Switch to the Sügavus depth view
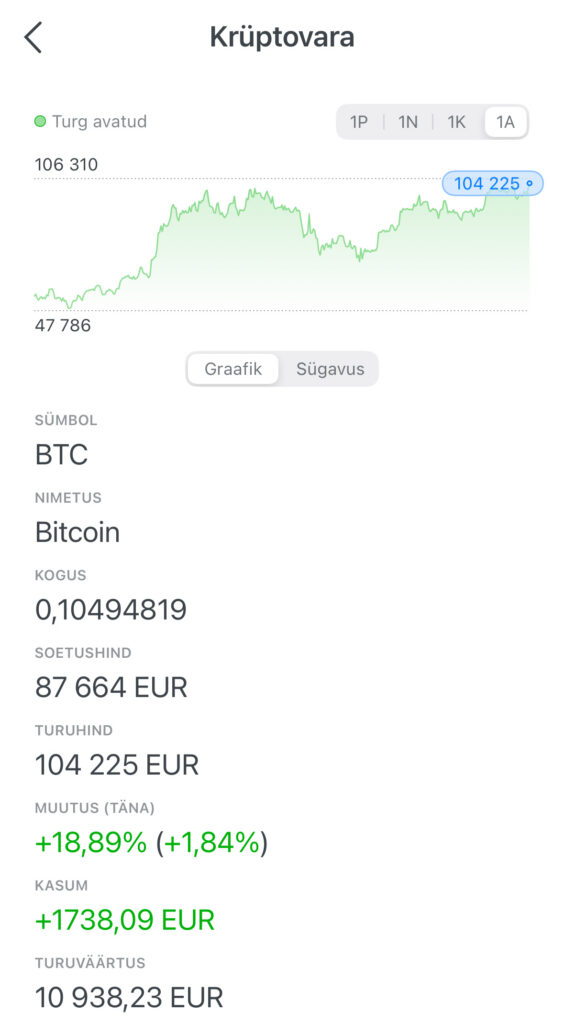Screen dimensions: 564x1024 click(330, 369)
